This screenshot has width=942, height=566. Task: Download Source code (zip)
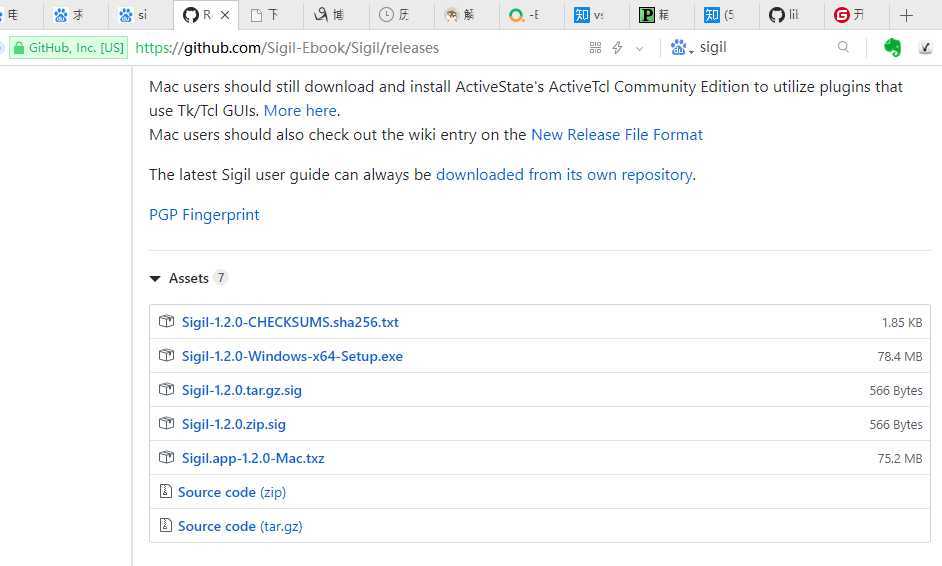[x=232, y=492]
